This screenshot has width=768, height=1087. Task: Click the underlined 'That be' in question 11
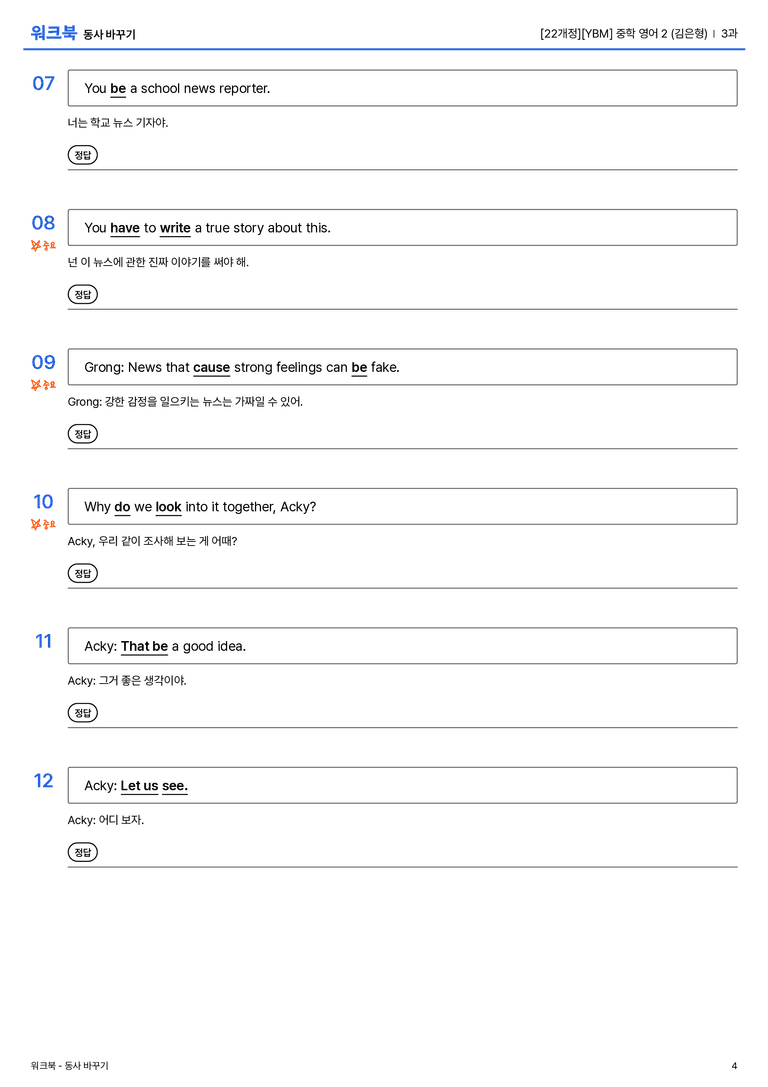pyautogui.click(x=144, y=646)
